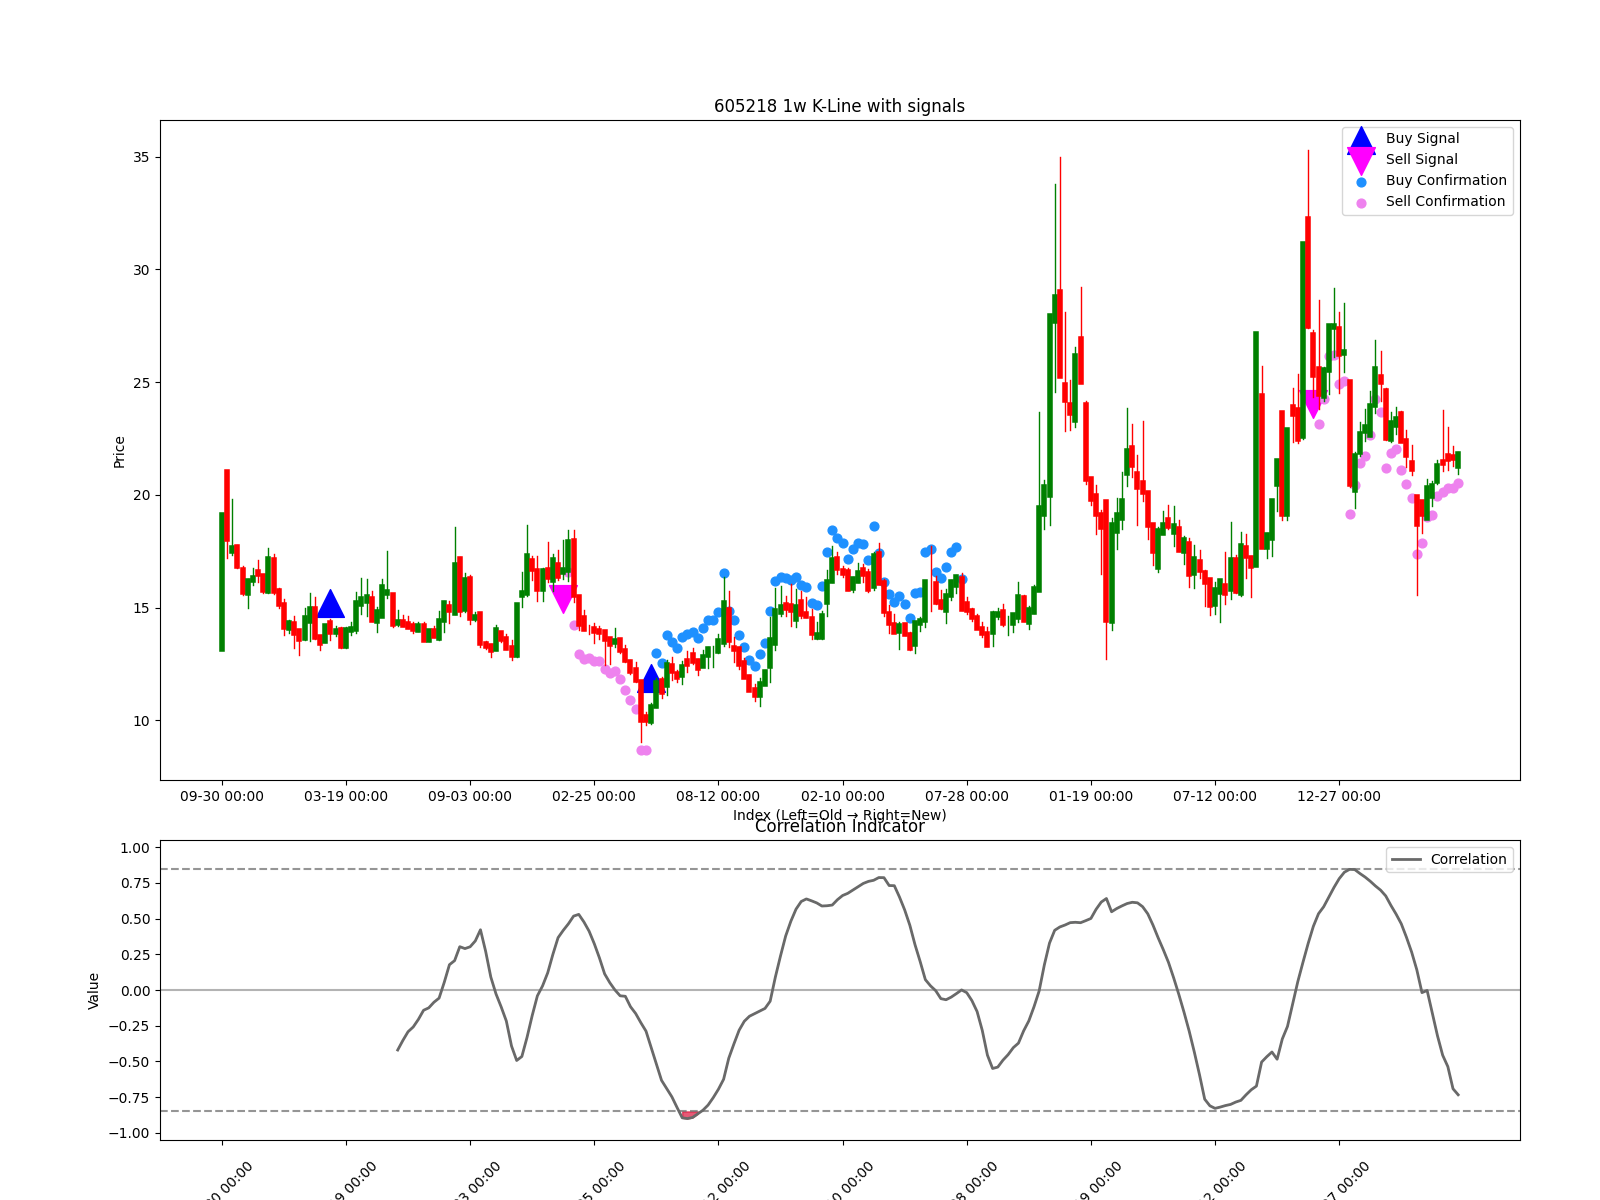1600x1200 pixels.
Task: Click the correlation axis tick '0.00'
Action: (x=134, y=991)
